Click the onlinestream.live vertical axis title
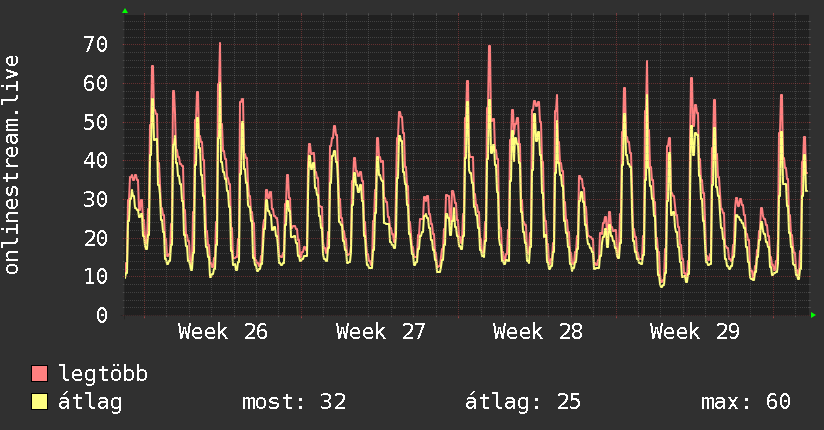 point(12,165)
